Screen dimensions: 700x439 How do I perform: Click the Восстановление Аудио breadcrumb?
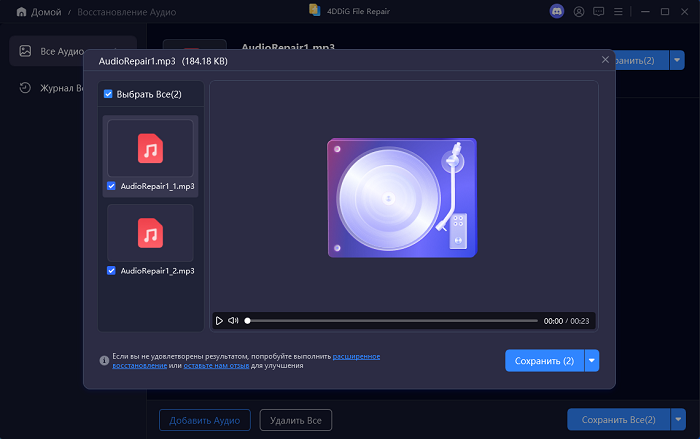coord(127,12)
